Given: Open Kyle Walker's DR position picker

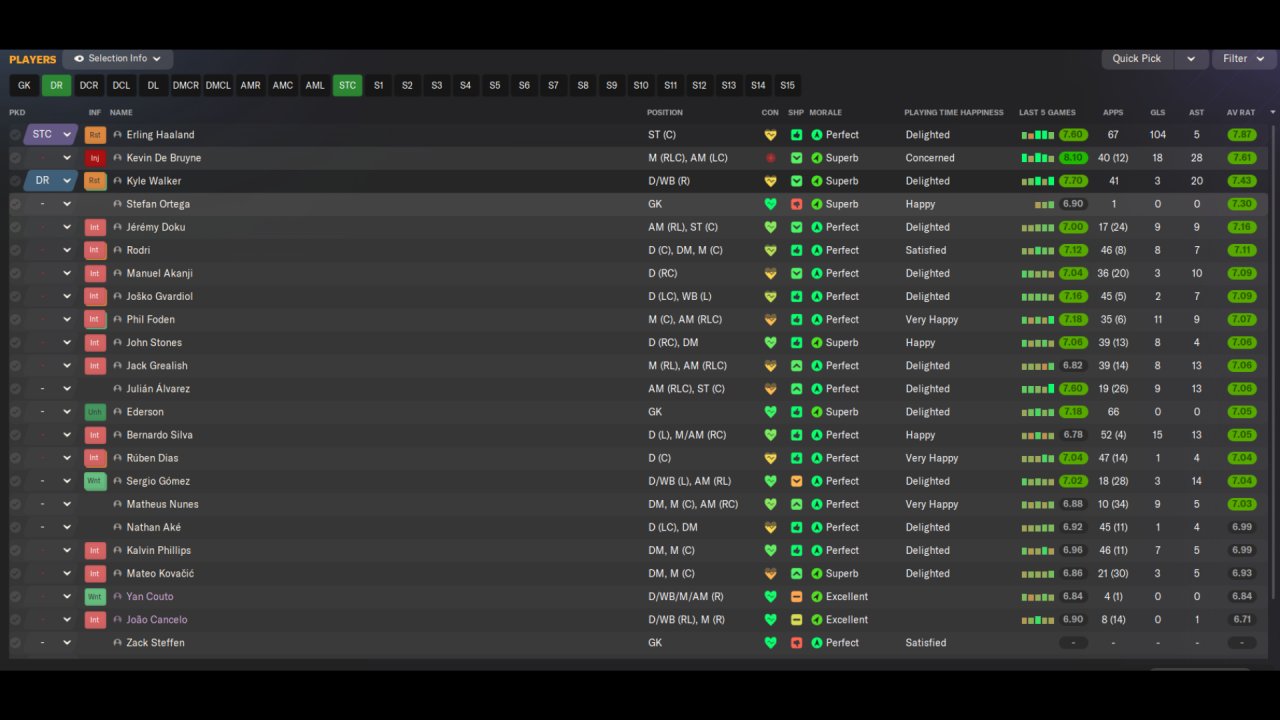Looking at the screenshot, I should coord(50,181).
